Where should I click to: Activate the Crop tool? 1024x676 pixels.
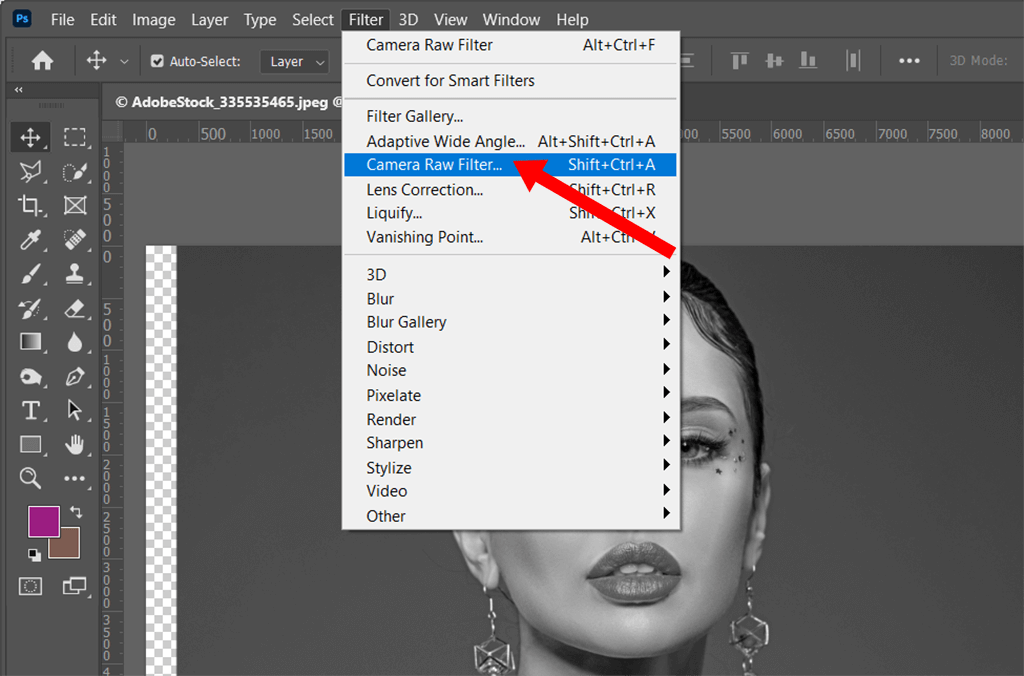[30, 206]
